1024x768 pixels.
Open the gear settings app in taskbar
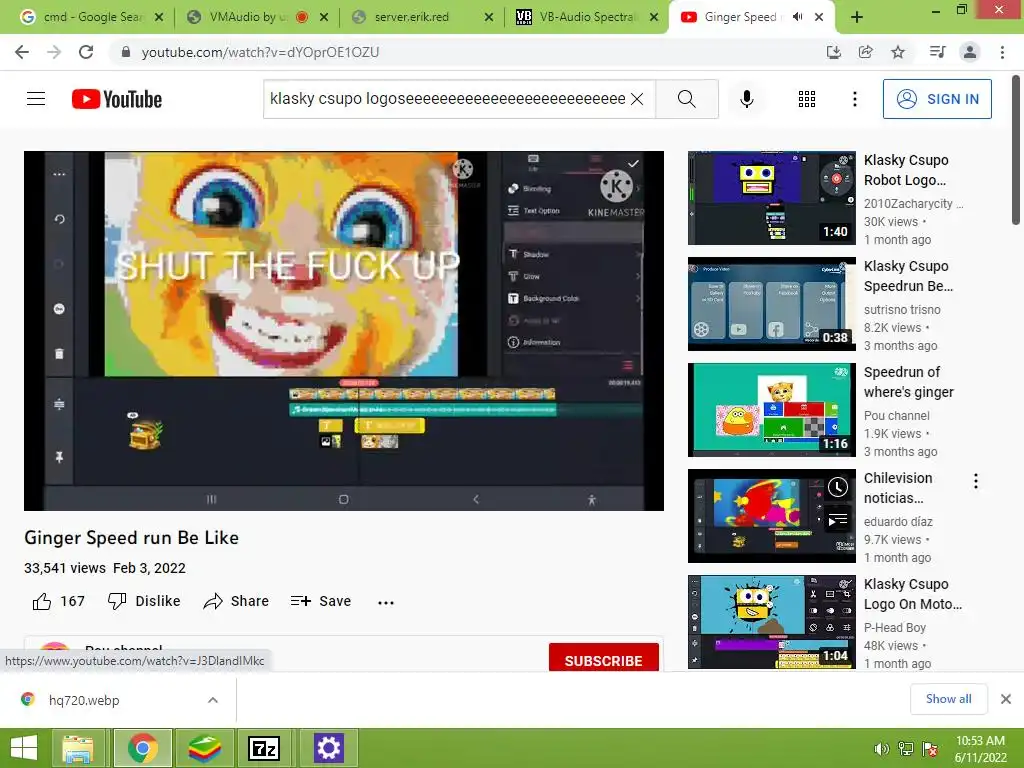328,748
